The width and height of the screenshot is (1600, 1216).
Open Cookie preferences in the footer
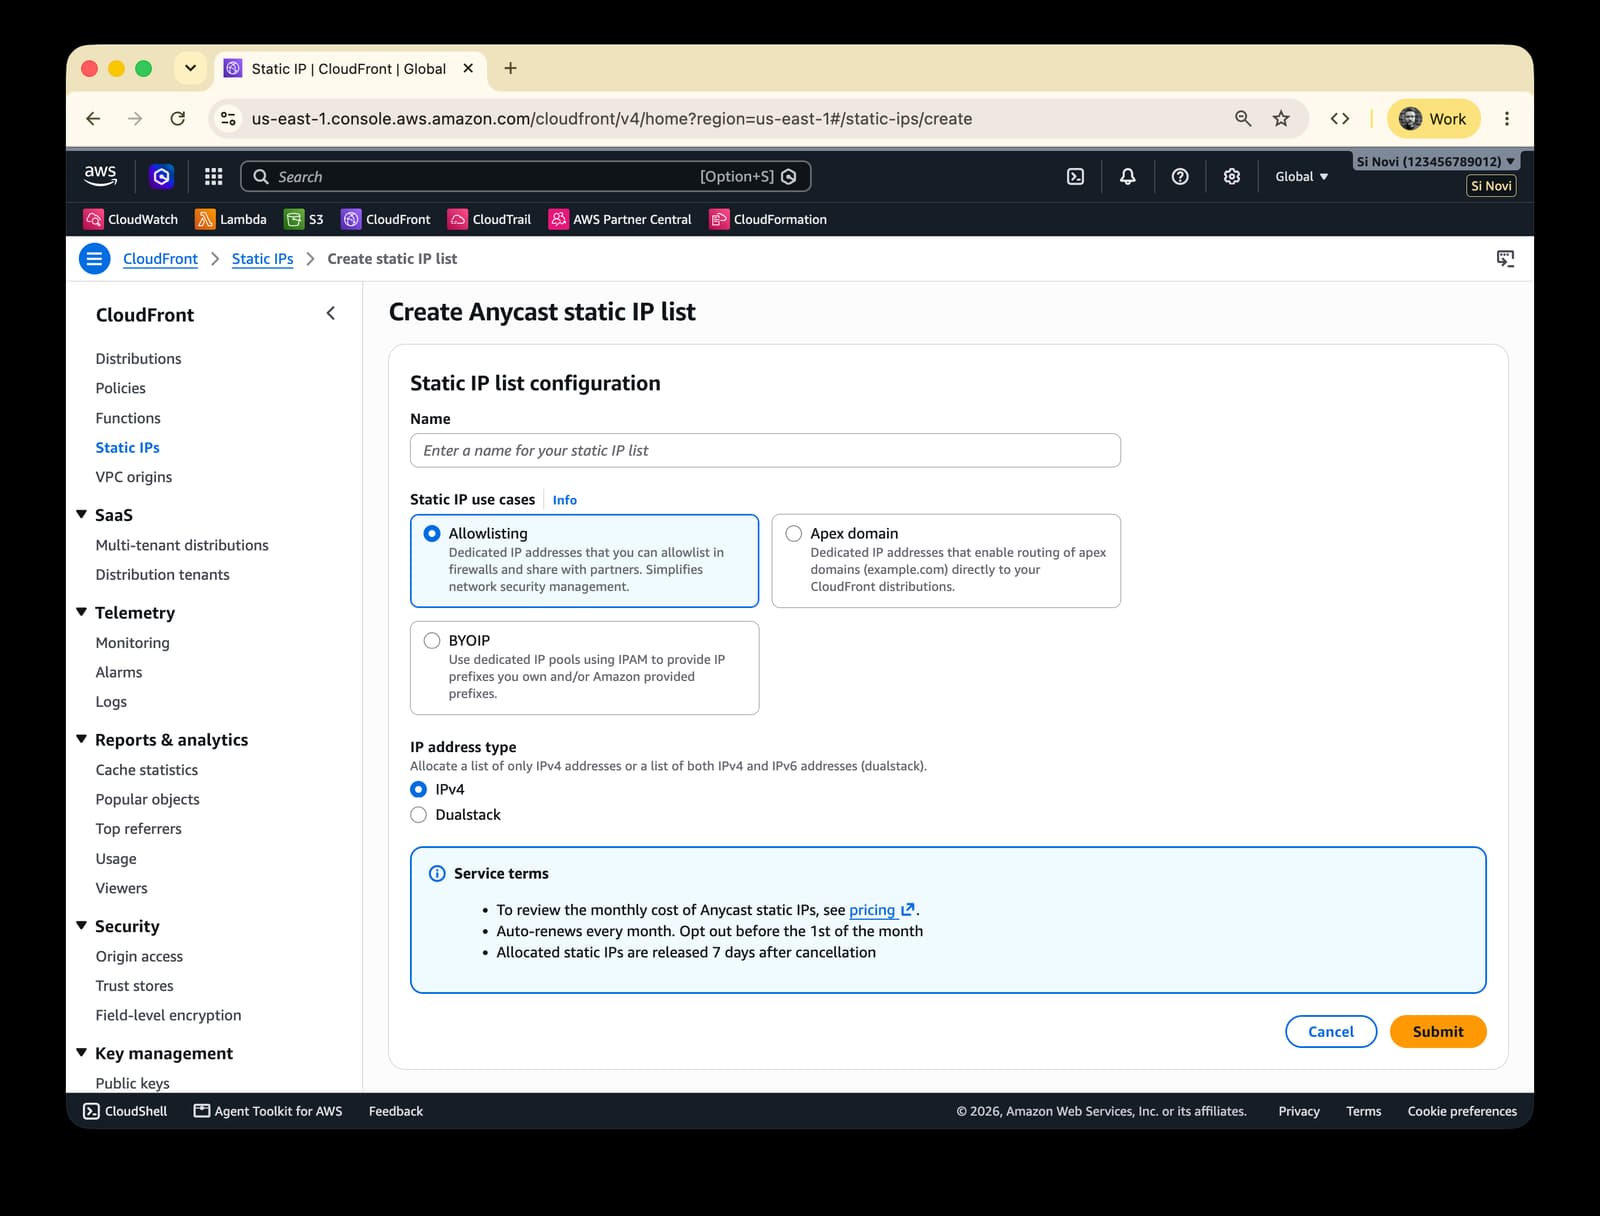(1462, 1111)
